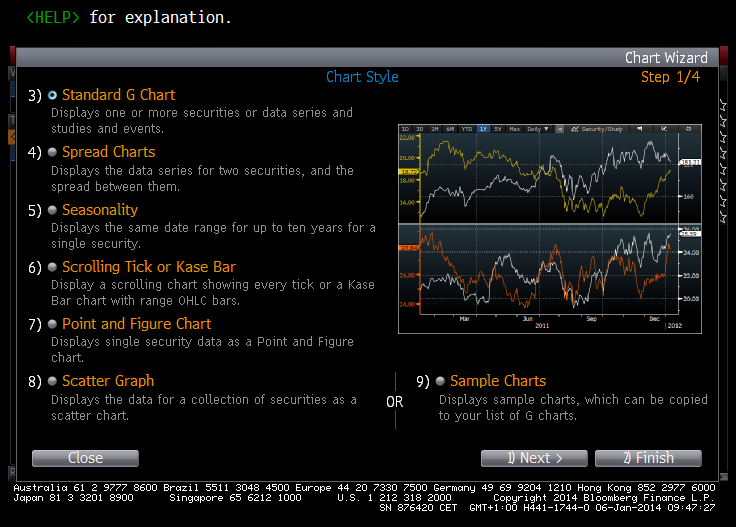Click 'Copyright 2014 Bloomberg Finance L.P.' footer
Image resolution: width=736 pixels, height=527 pixels.
point(604,497)
